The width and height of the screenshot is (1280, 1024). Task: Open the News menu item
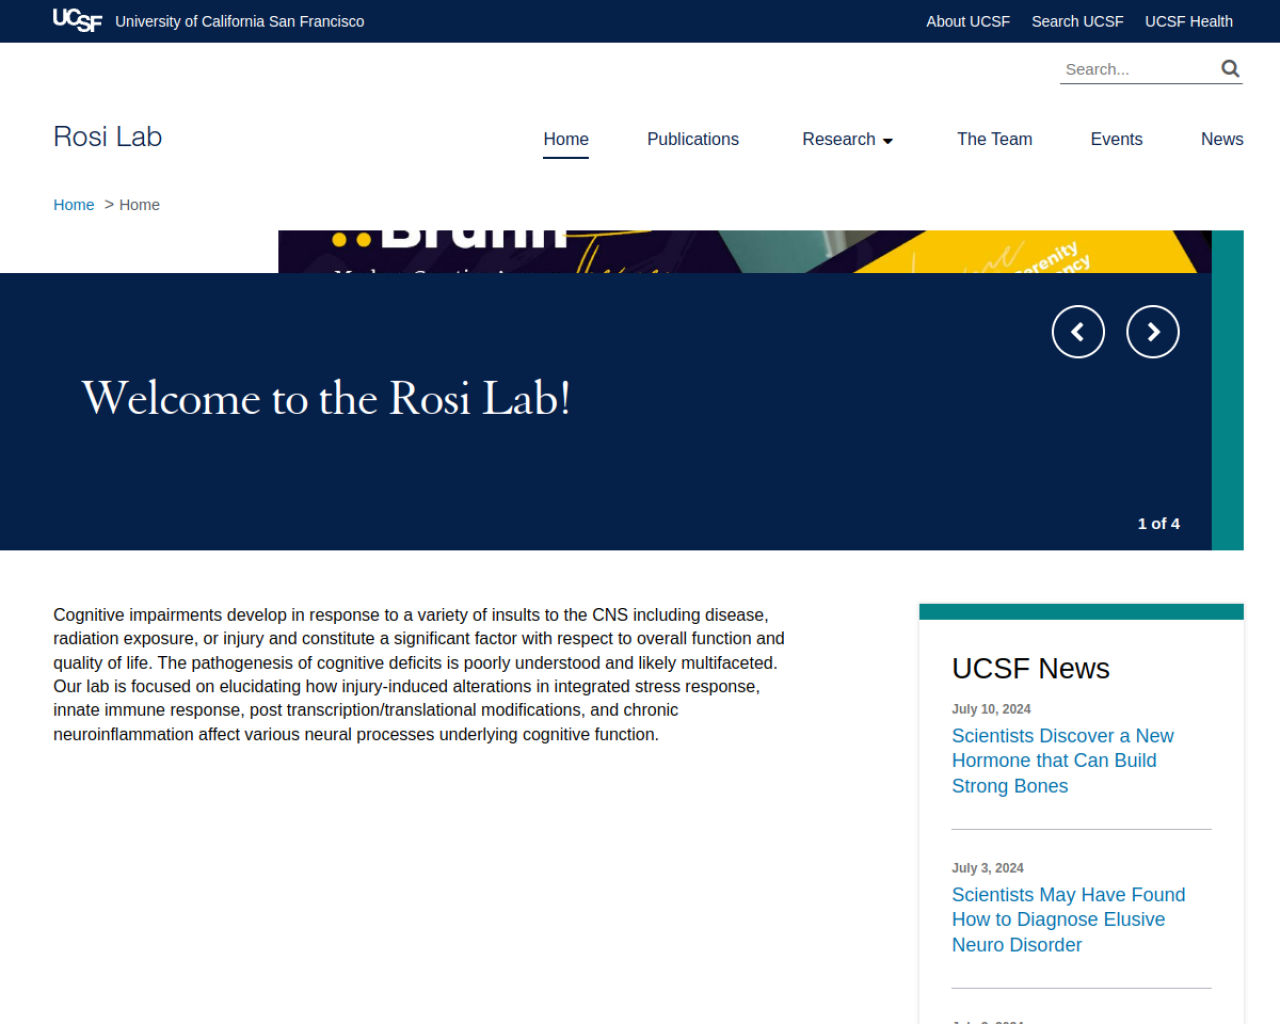(x=1222, y=139)
